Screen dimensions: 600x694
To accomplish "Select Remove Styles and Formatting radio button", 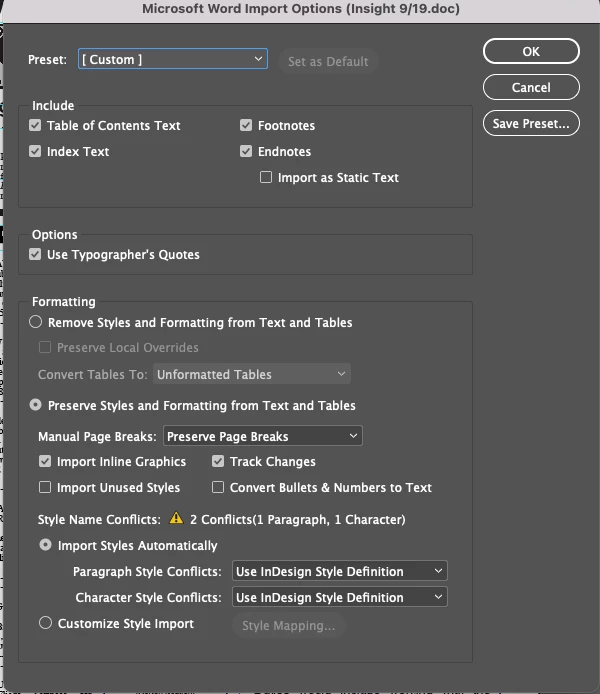I will click(x=35, y=322).
